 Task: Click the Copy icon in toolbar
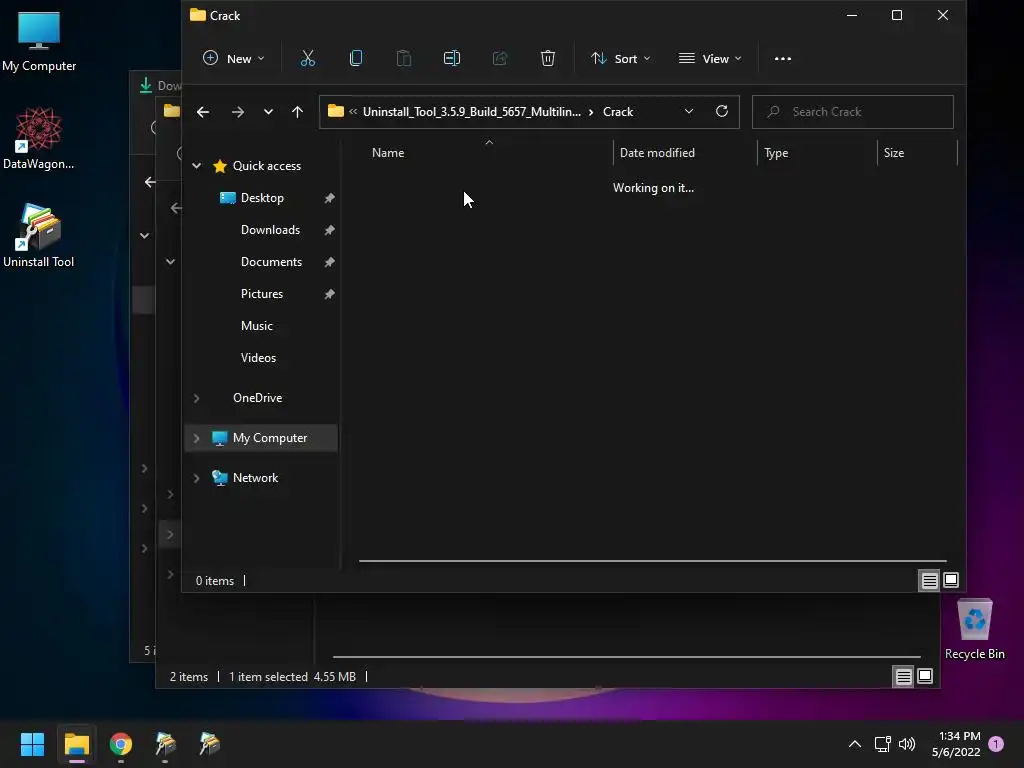356,59
